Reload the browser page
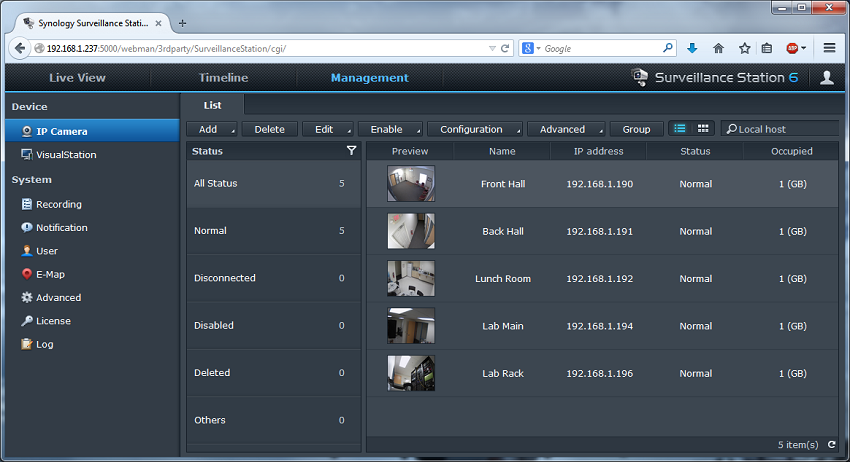The height and width of the screenshot is (462, 850). point(505,48)
